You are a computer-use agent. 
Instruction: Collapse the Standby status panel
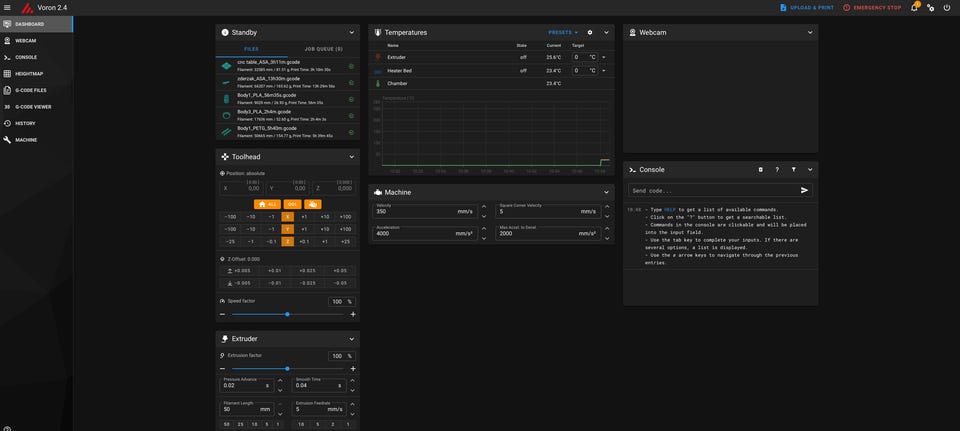point(351,32)
